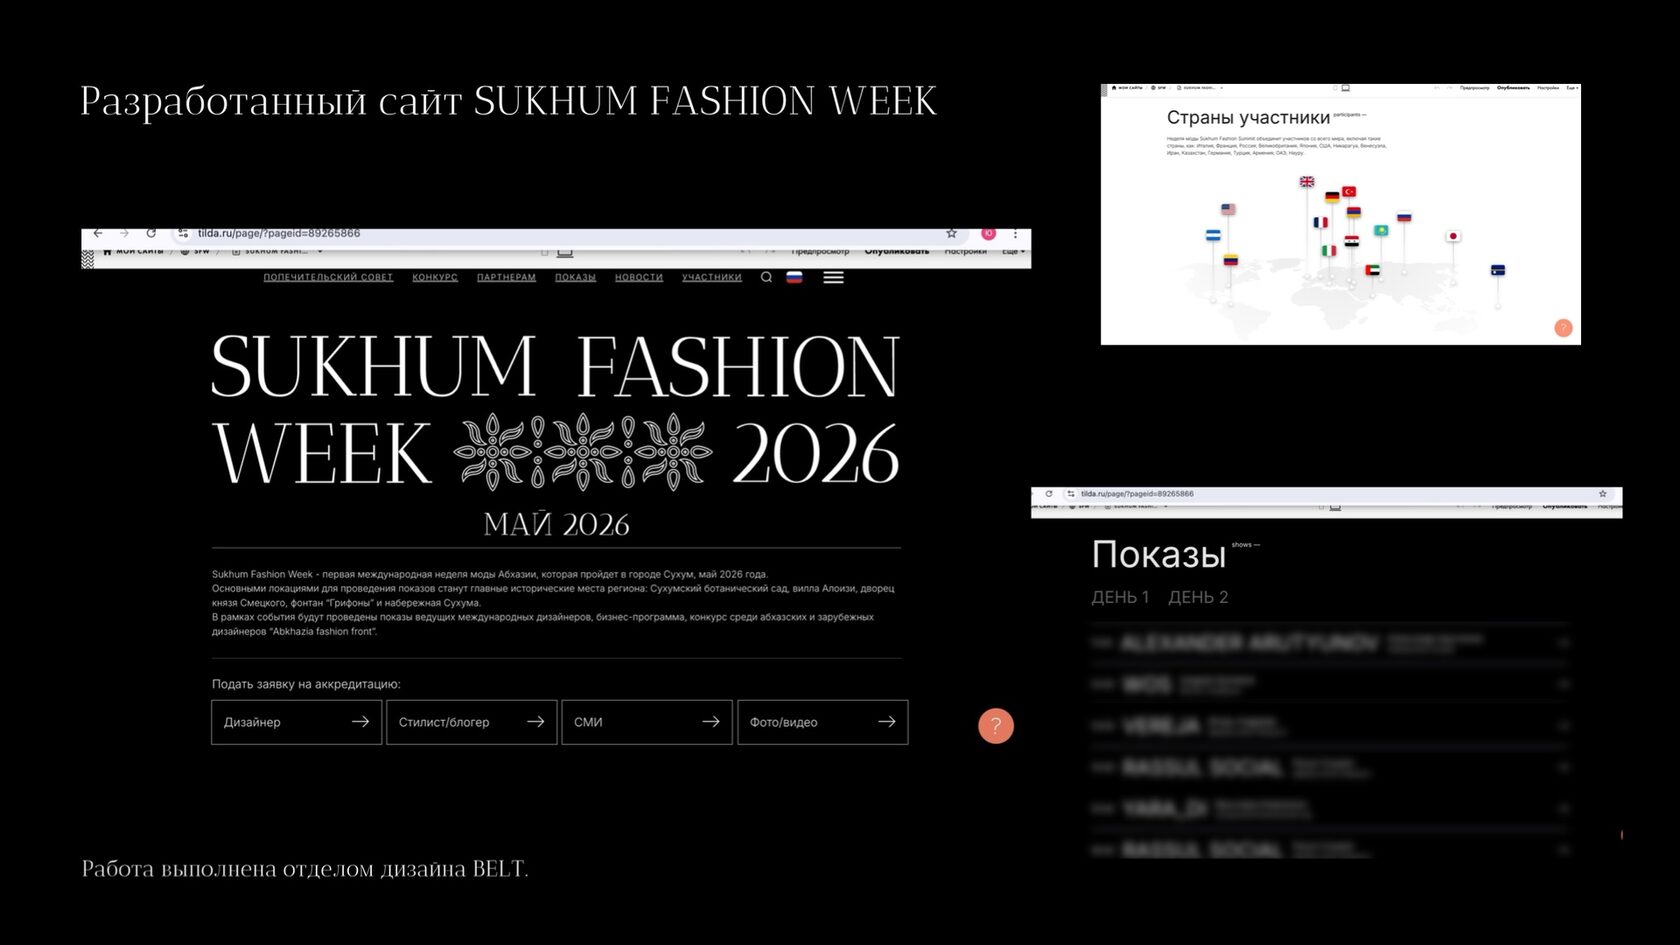Open Настройки in the countries page toolbar

click(1548, 88)
